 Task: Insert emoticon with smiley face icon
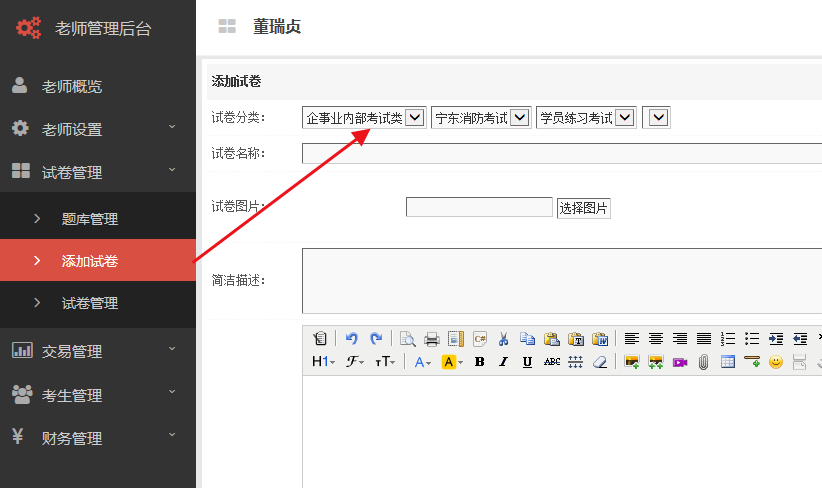pyautogui.click(x=776, y=362)
